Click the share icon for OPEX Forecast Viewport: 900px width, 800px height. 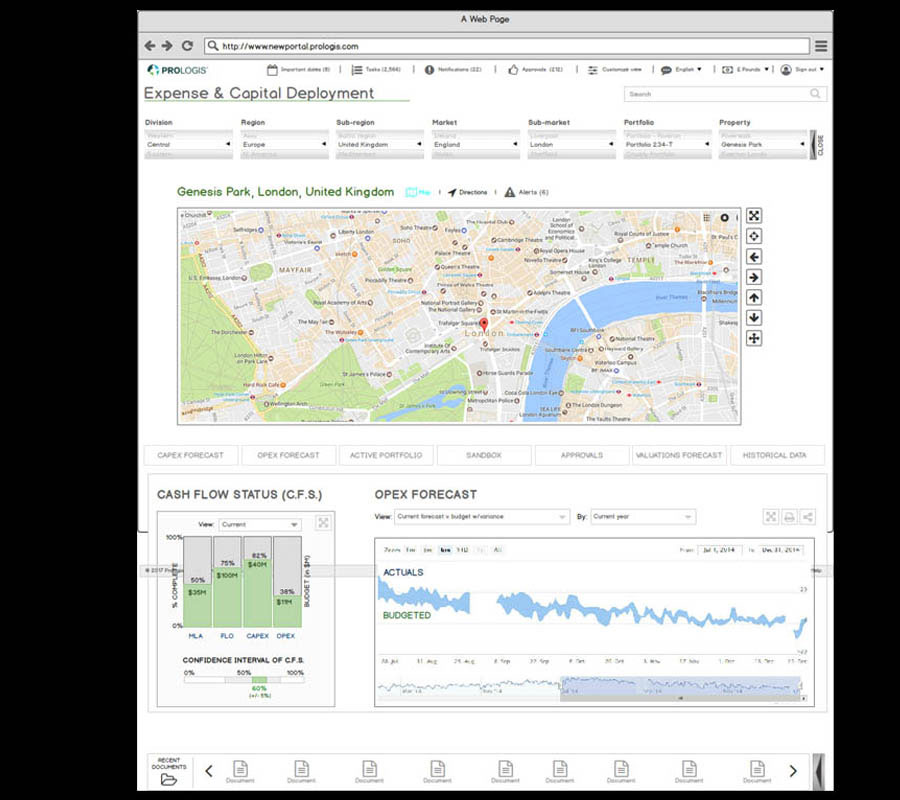(x=808, y=517)
